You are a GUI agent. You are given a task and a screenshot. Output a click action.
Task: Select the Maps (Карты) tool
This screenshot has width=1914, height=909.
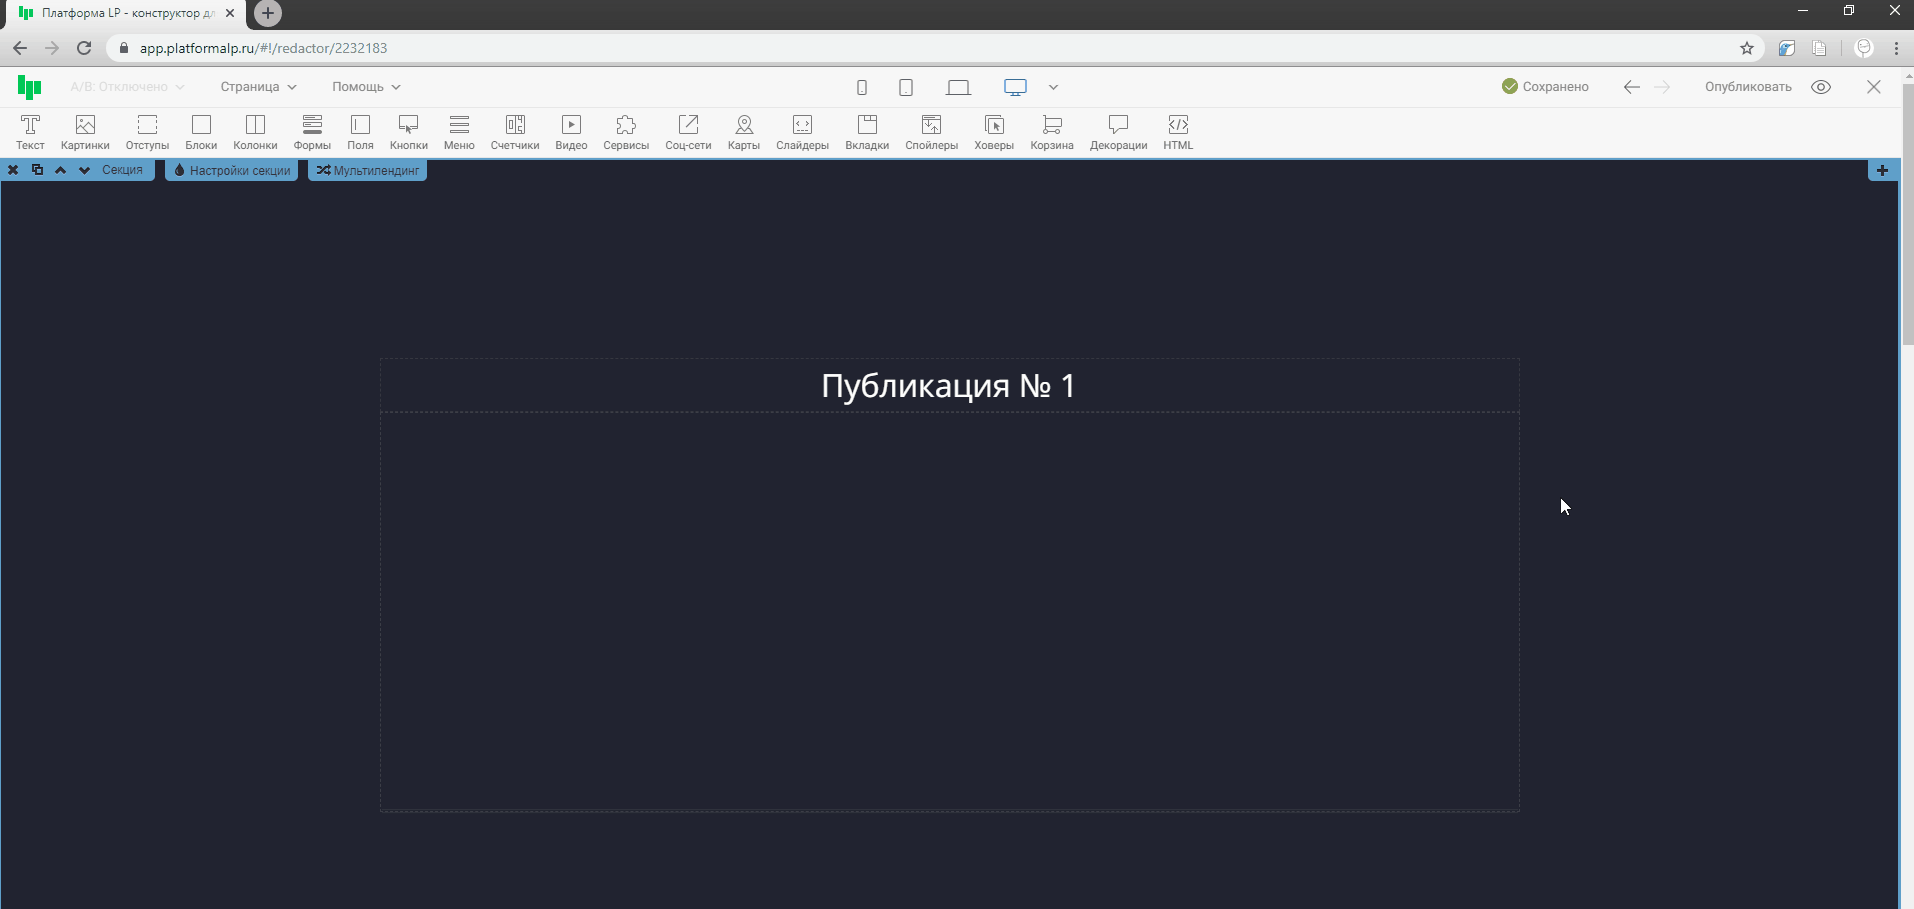(743, 131)
